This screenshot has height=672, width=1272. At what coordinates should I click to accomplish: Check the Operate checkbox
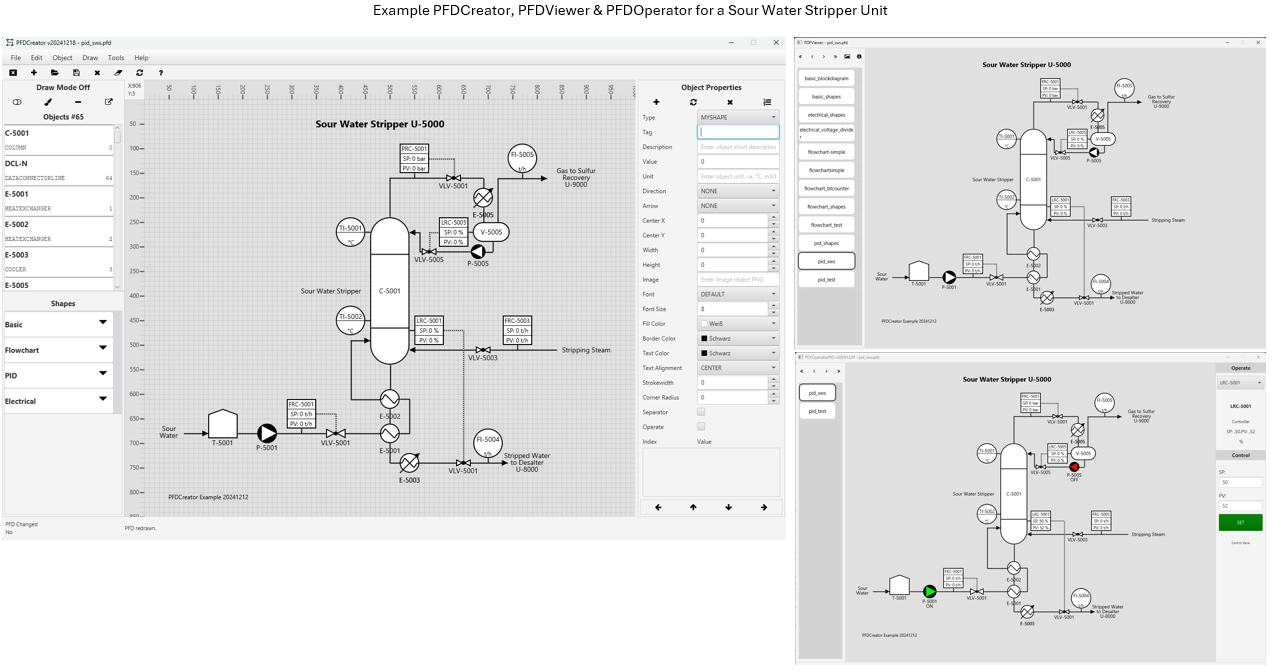[x=700, y=427]
